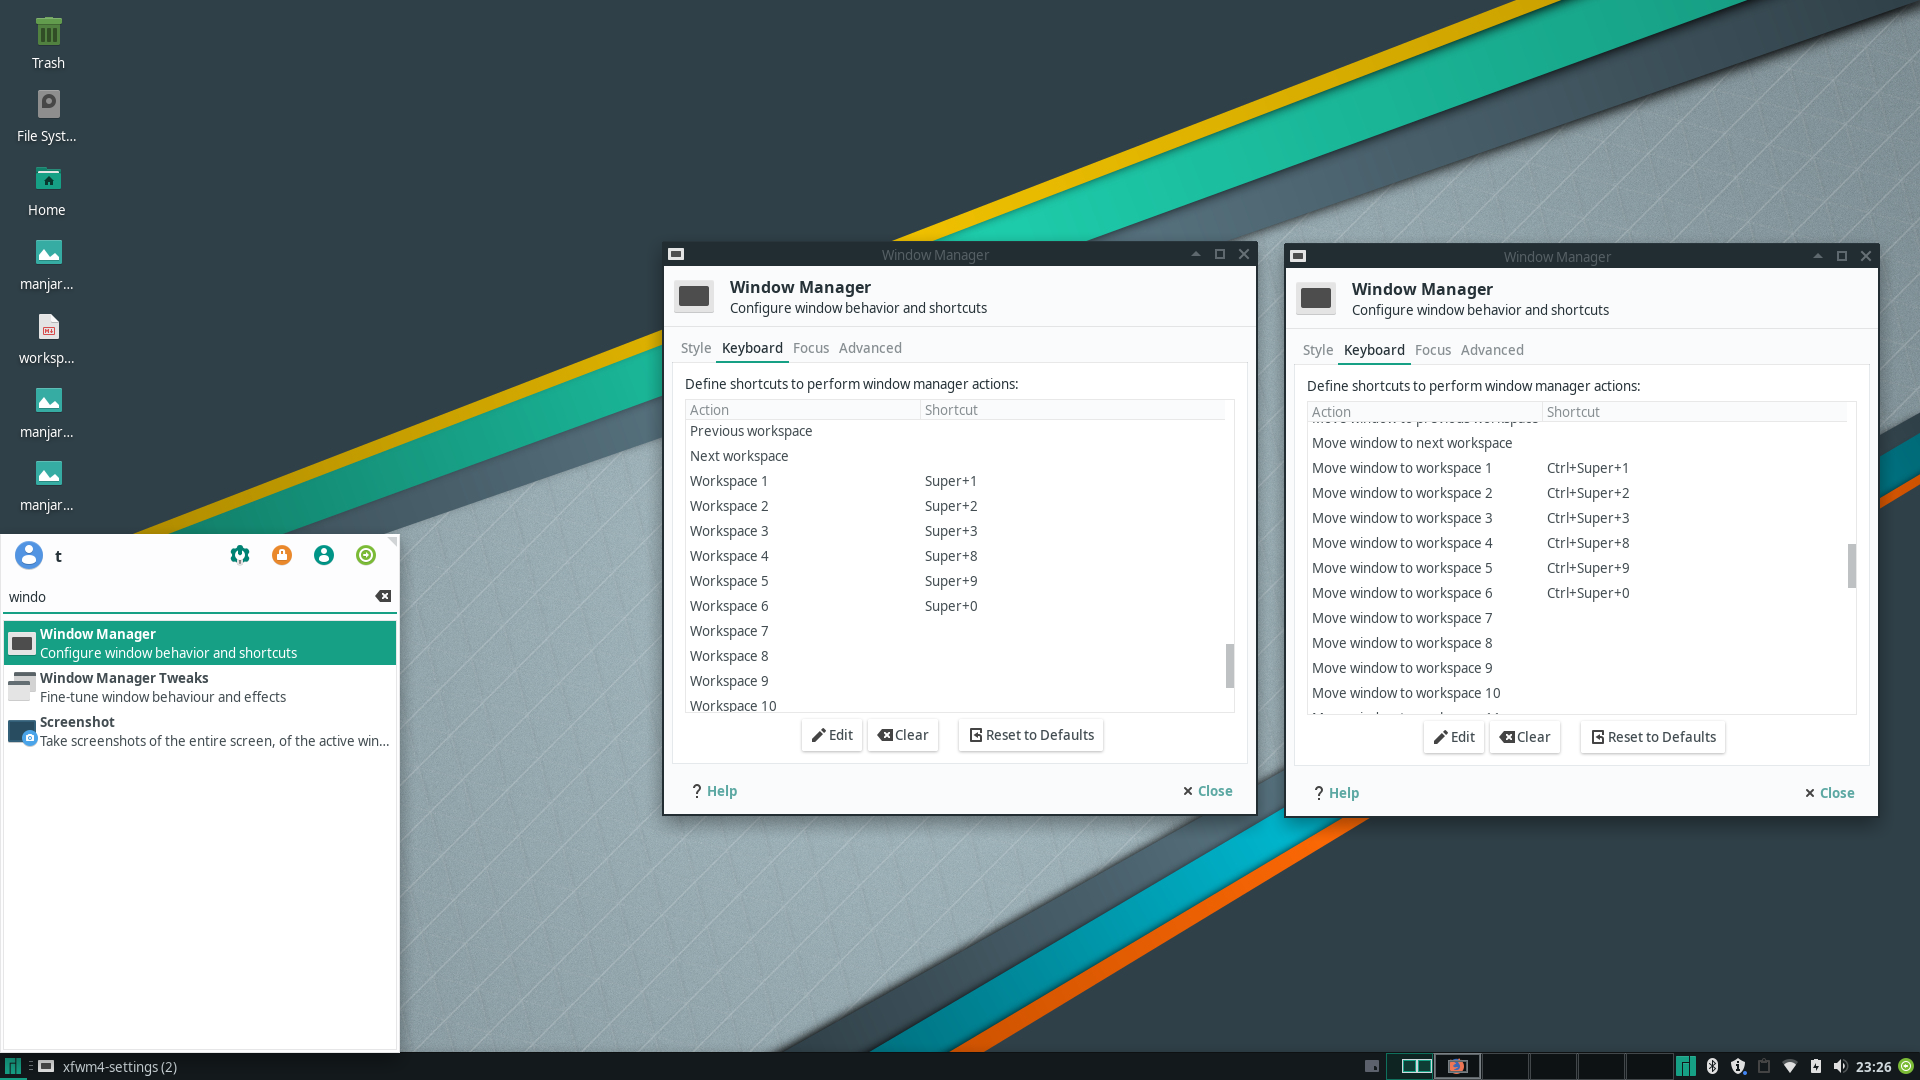Switch to Focus tab in left window
1920x1080 pixels.
[x=810, y=348]
